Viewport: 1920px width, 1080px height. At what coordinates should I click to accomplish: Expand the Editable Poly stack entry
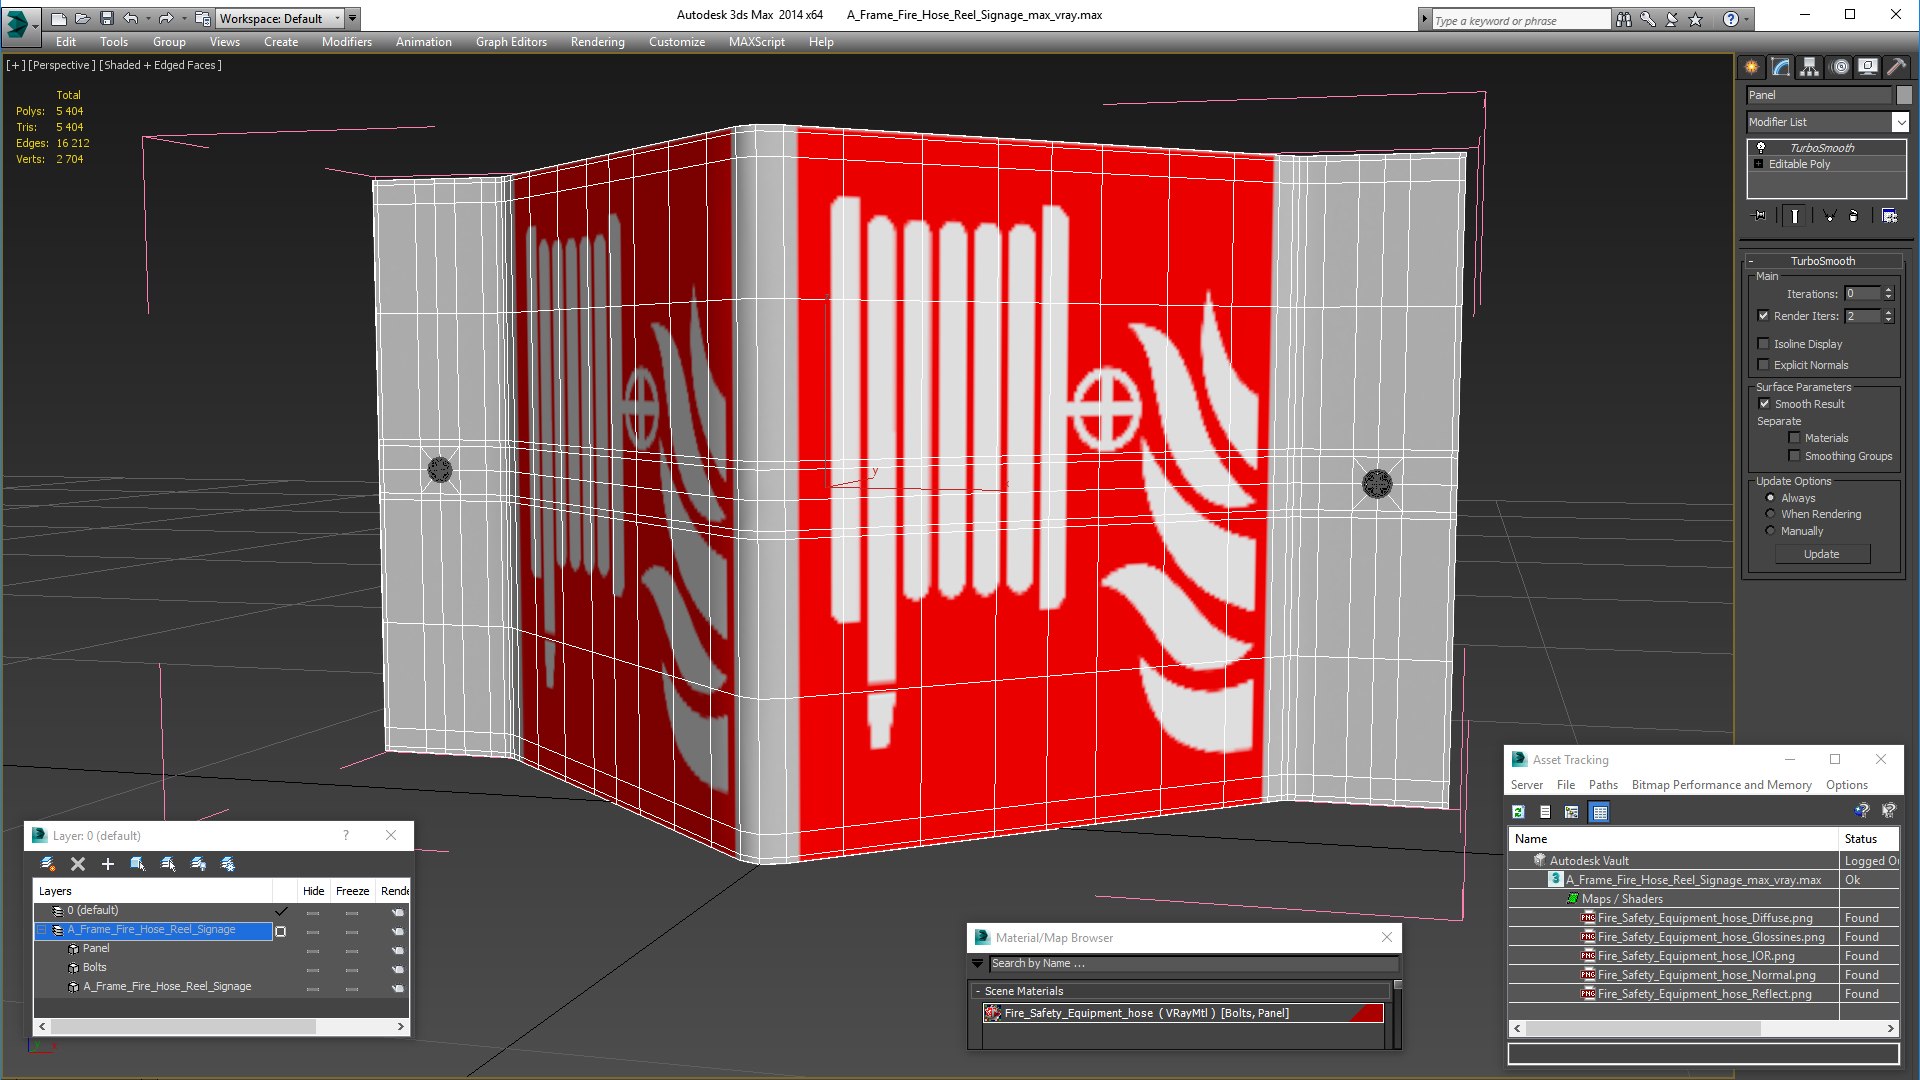point(1759,164)
